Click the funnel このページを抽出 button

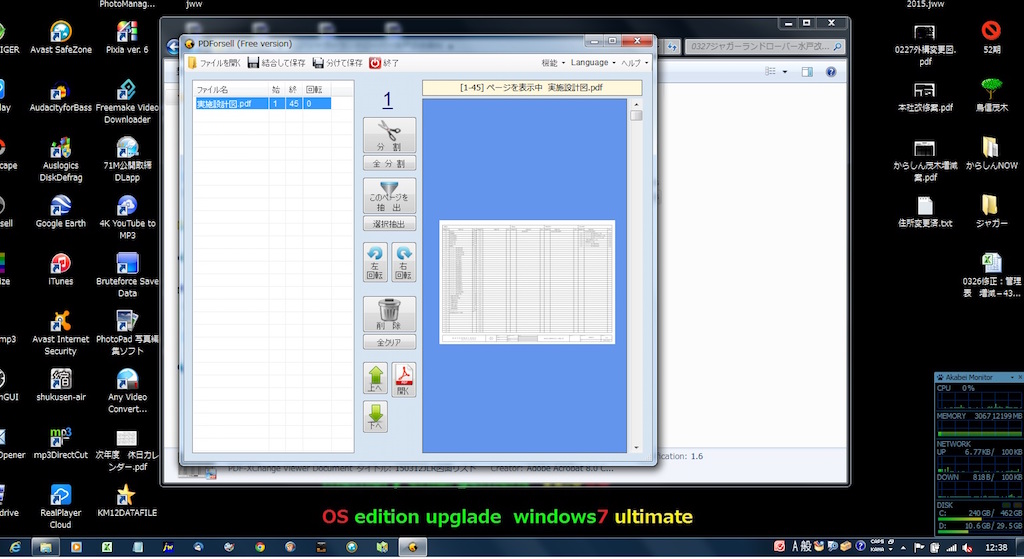389,196
